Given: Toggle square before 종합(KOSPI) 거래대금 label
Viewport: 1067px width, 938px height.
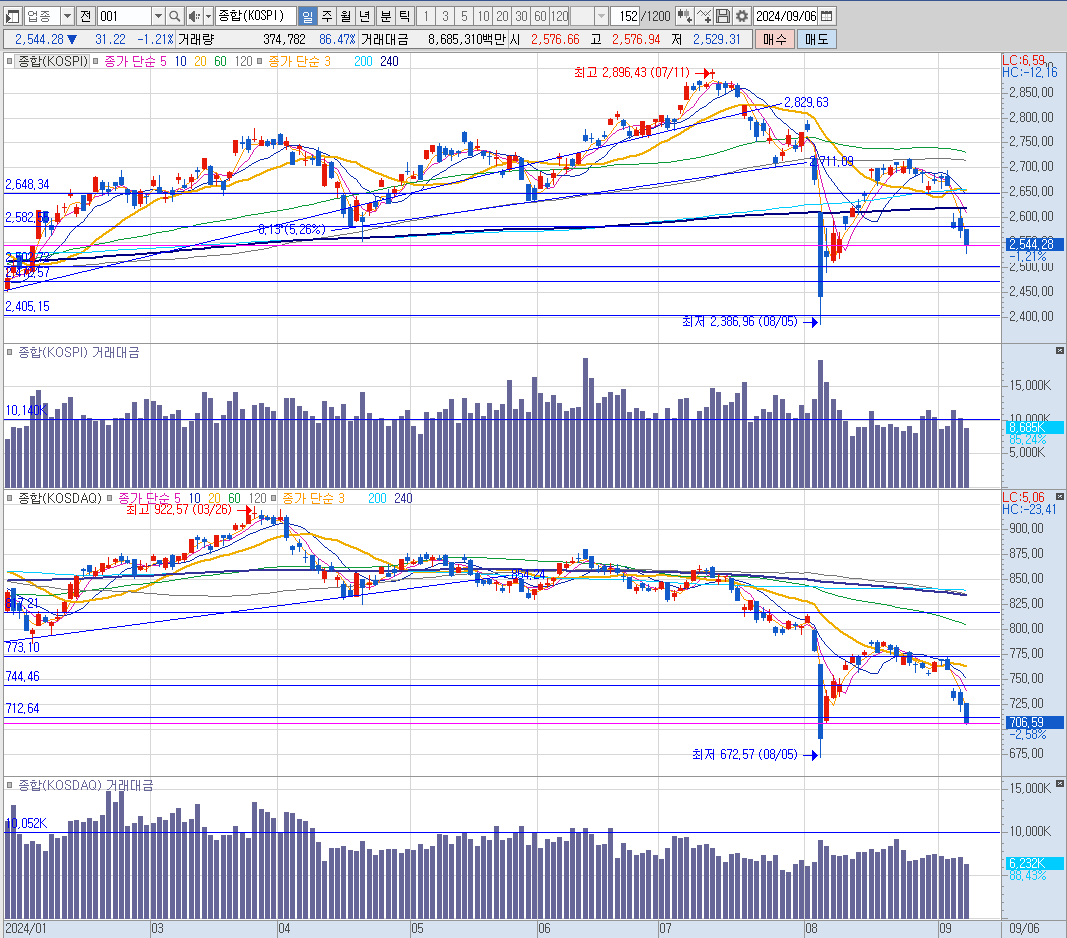Looking at the screenshot, I should [x=10, y=352].
